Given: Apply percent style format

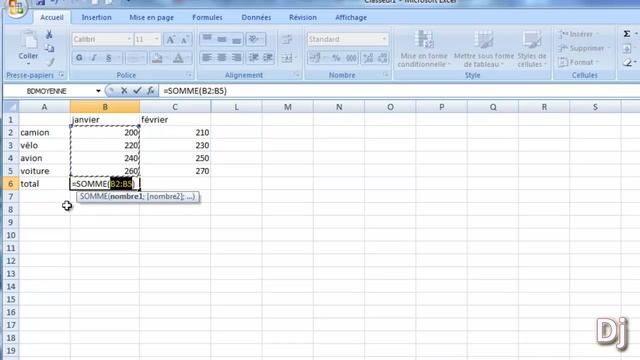Looking at the screenshot, I should [x=336, y=58].
